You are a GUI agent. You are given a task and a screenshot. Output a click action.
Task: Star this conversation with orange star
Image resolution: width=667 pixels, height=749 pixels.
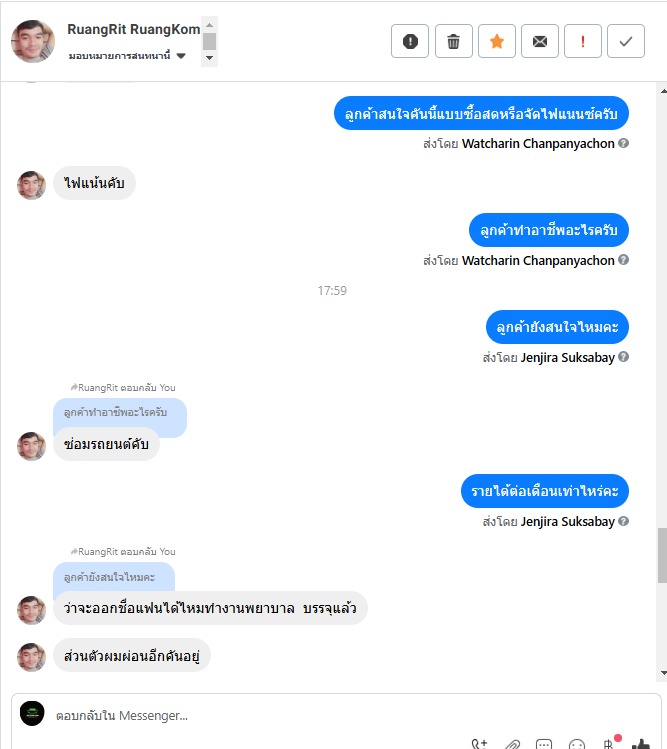[496, 41]
